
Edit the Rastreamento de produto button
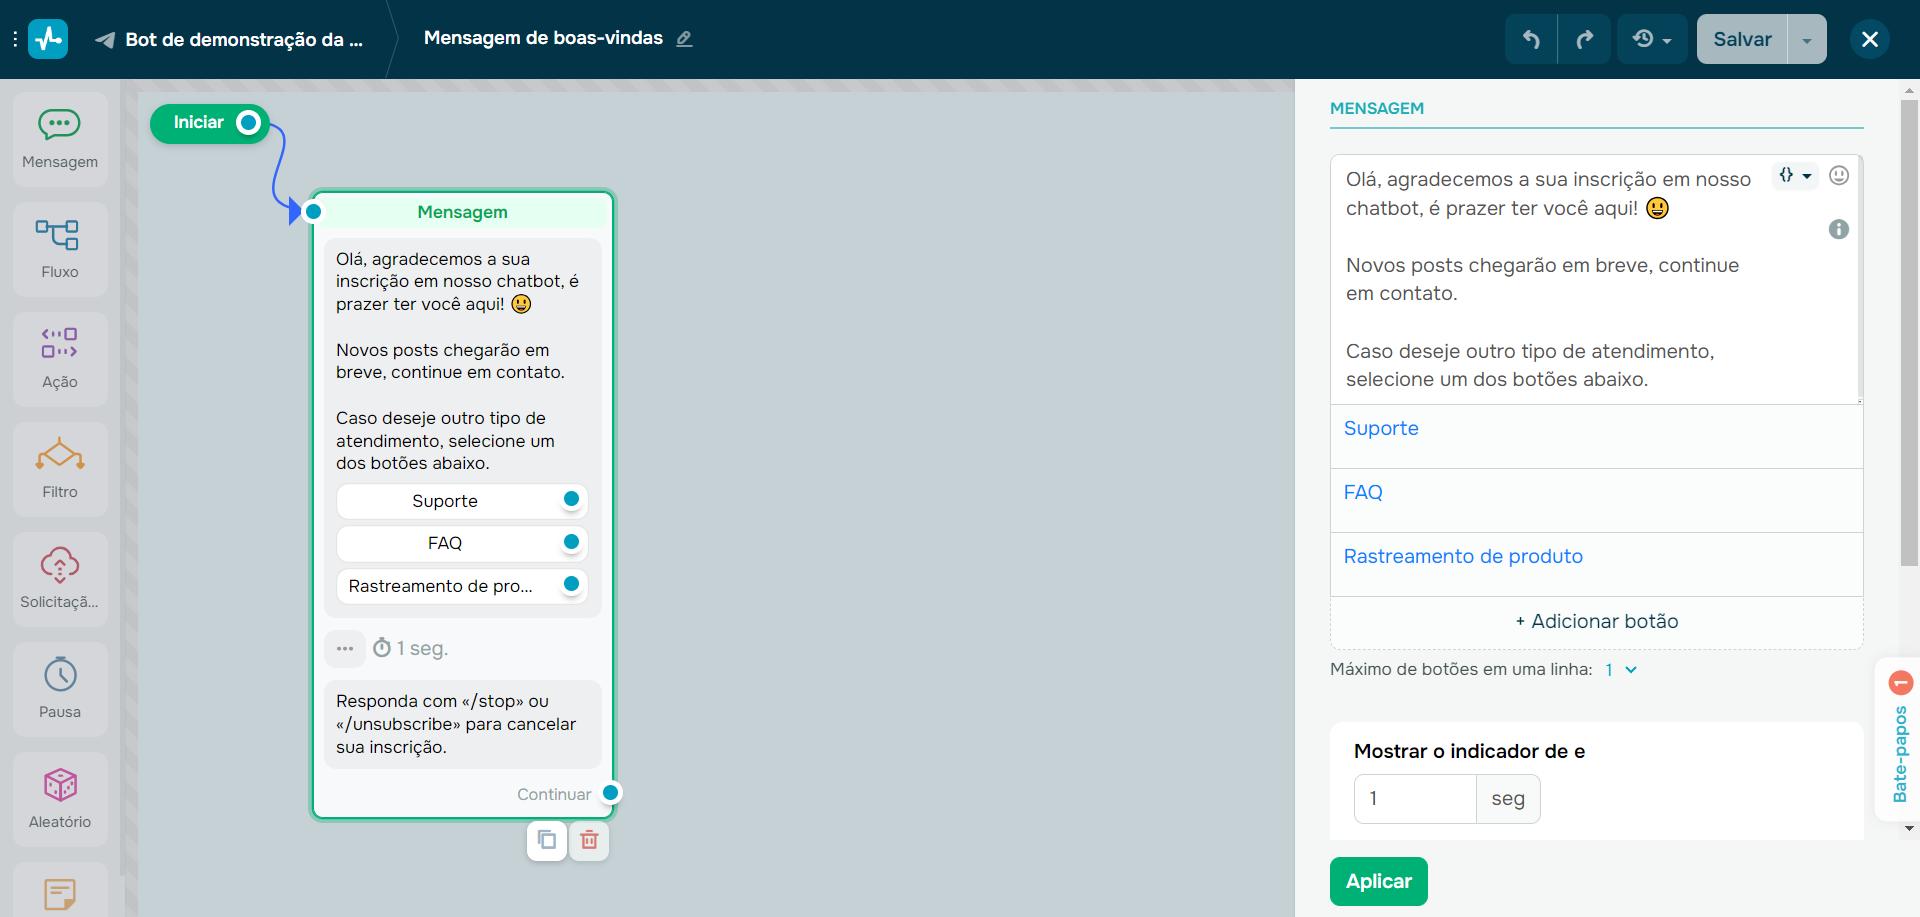point(1596,565)
